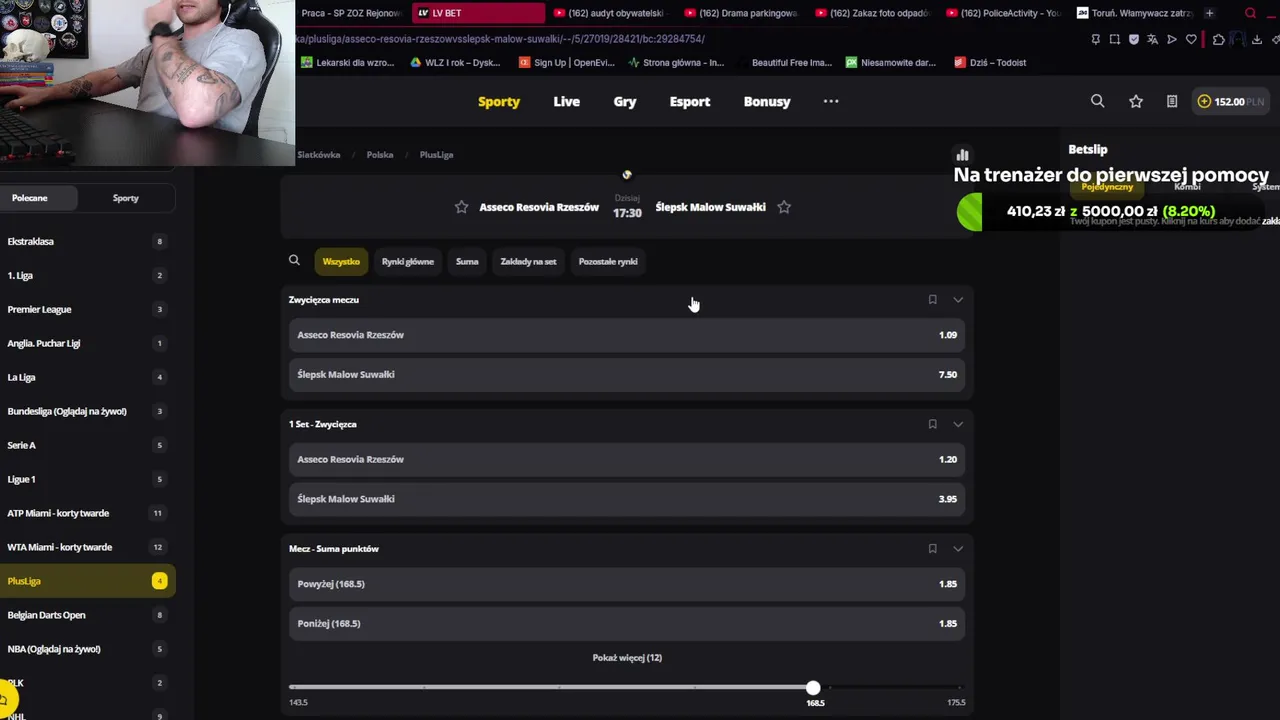Bet on Powyżej (168.5) at 1.85
The image size is (1280, 720).
click(627, 584)
